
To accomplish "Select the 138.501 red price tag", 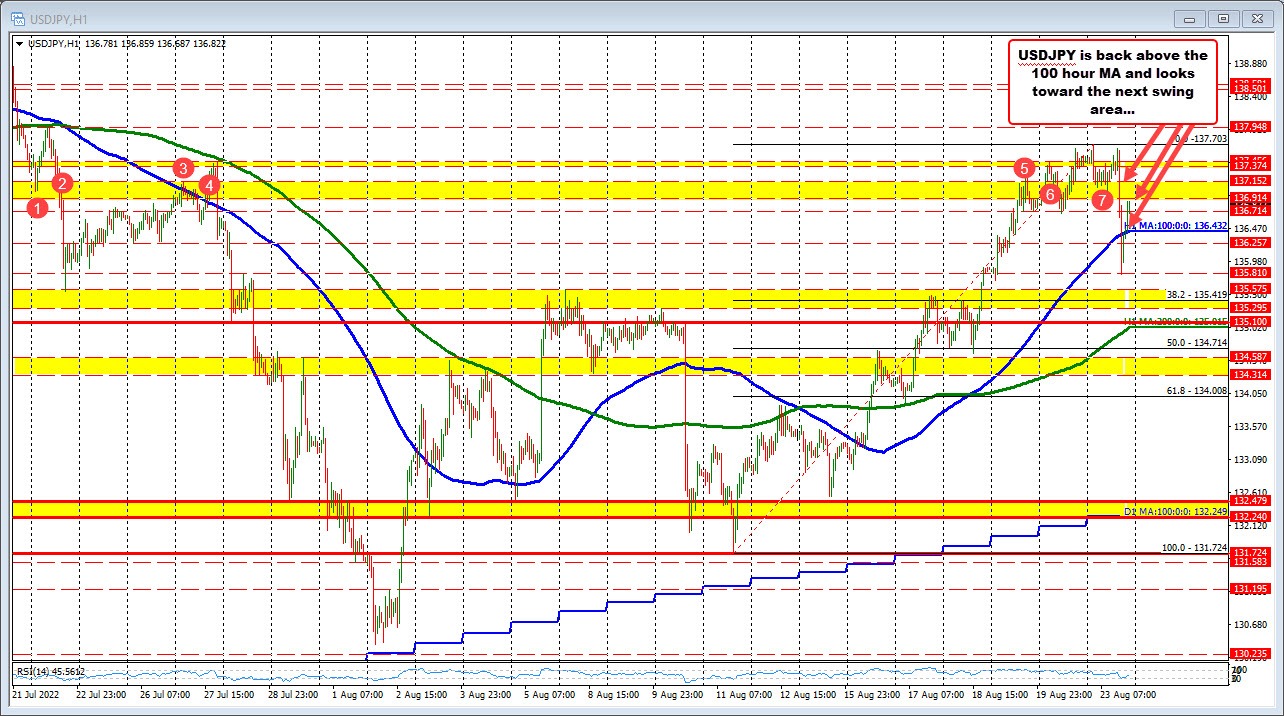I will [1251, 89].
